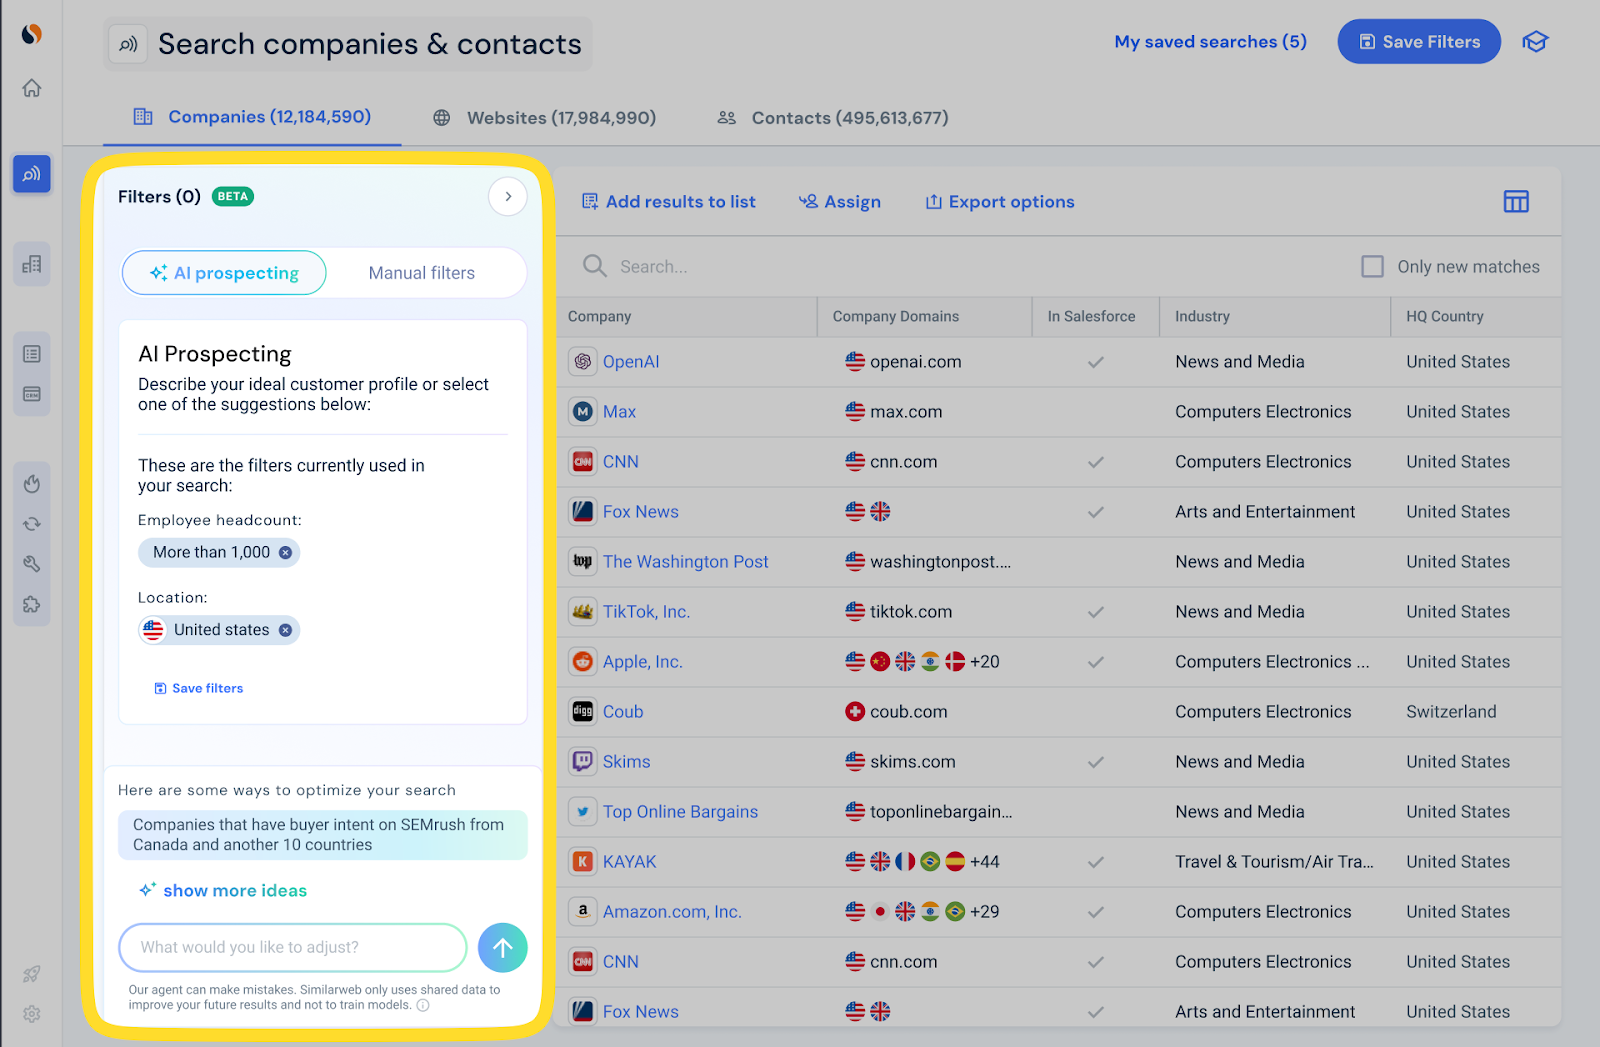Image resolution: width=1600 pixels, height=1047 pixels.
Task: Open the Max company link
Action: tap(619, 411)
